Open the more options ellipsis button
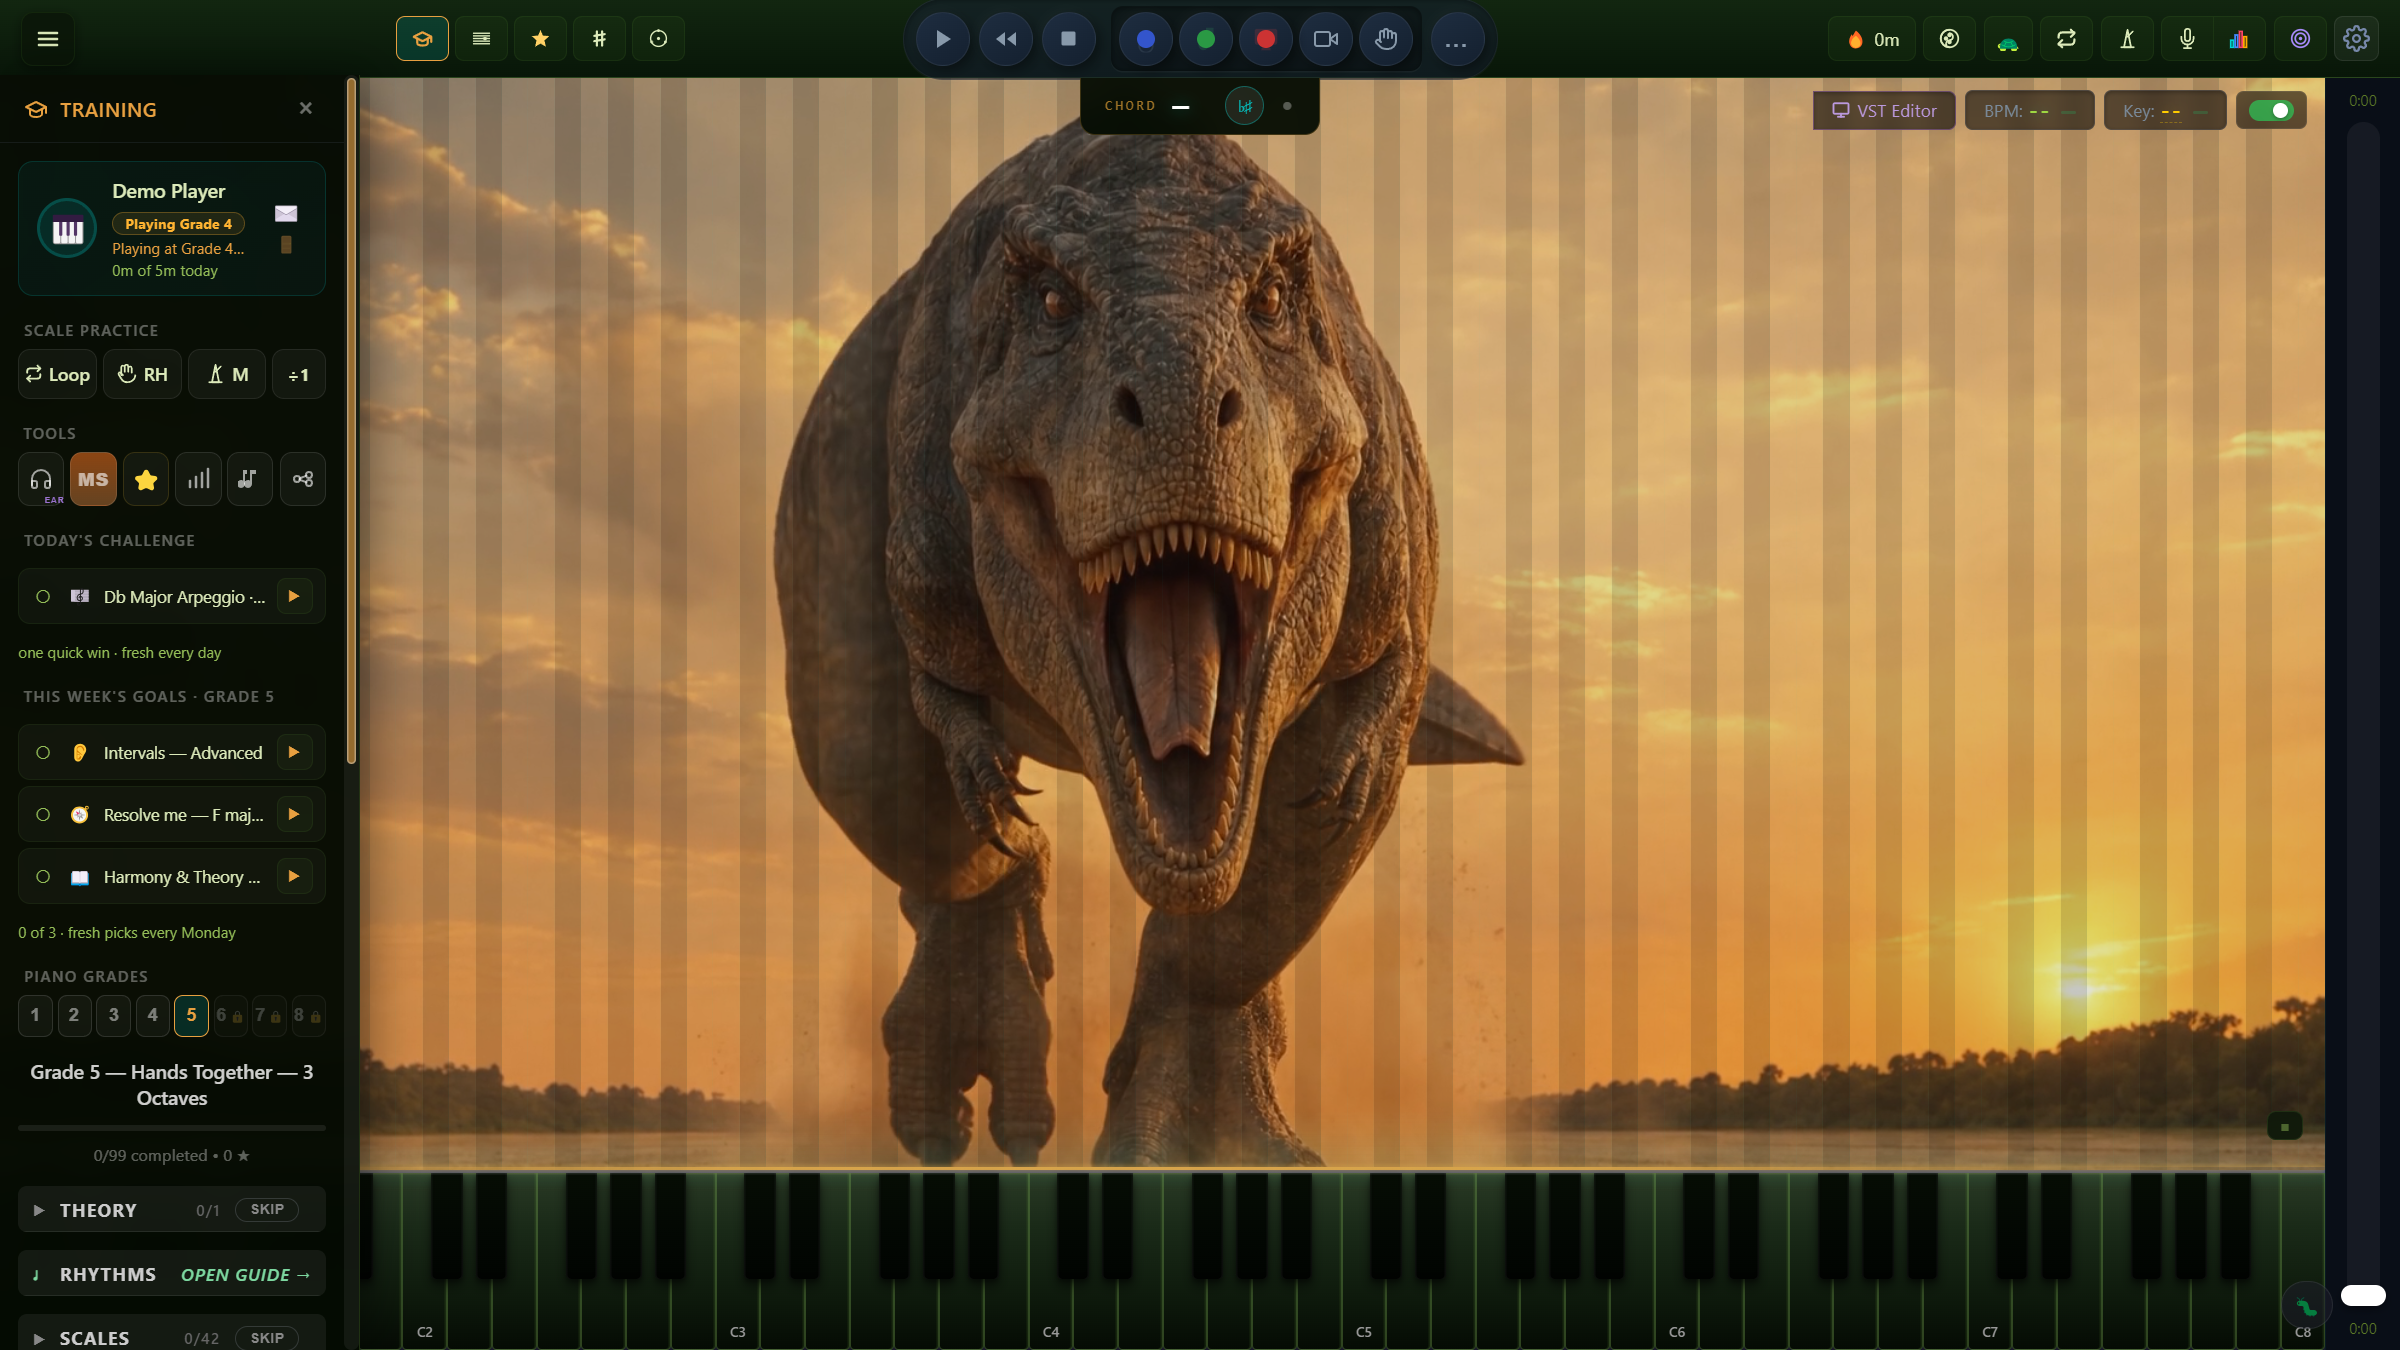The image size is (2400, 1350). 1457,39
